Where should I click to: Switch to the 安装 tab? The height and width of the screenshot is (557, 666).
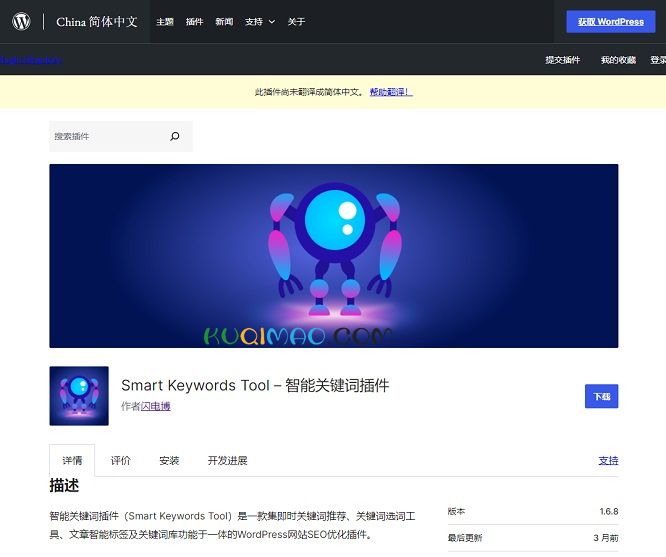169,461
